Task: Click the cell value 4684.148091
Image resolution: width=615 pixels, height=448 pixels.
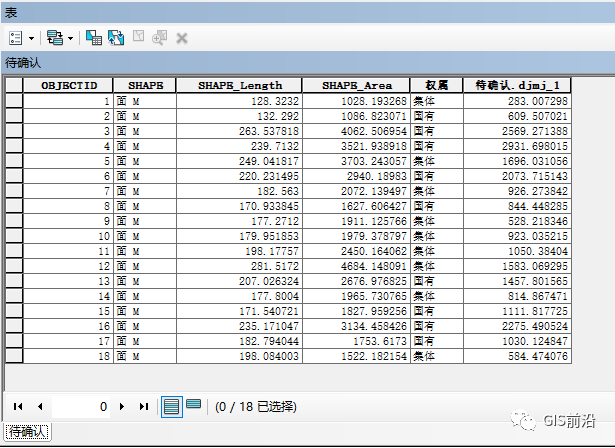Action: 374,266
